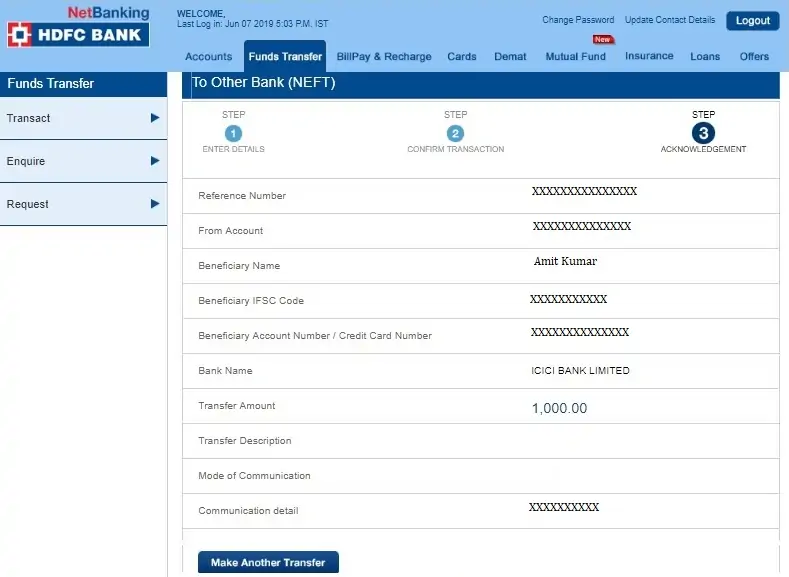Open the Insurance tab

pos(649,56)
